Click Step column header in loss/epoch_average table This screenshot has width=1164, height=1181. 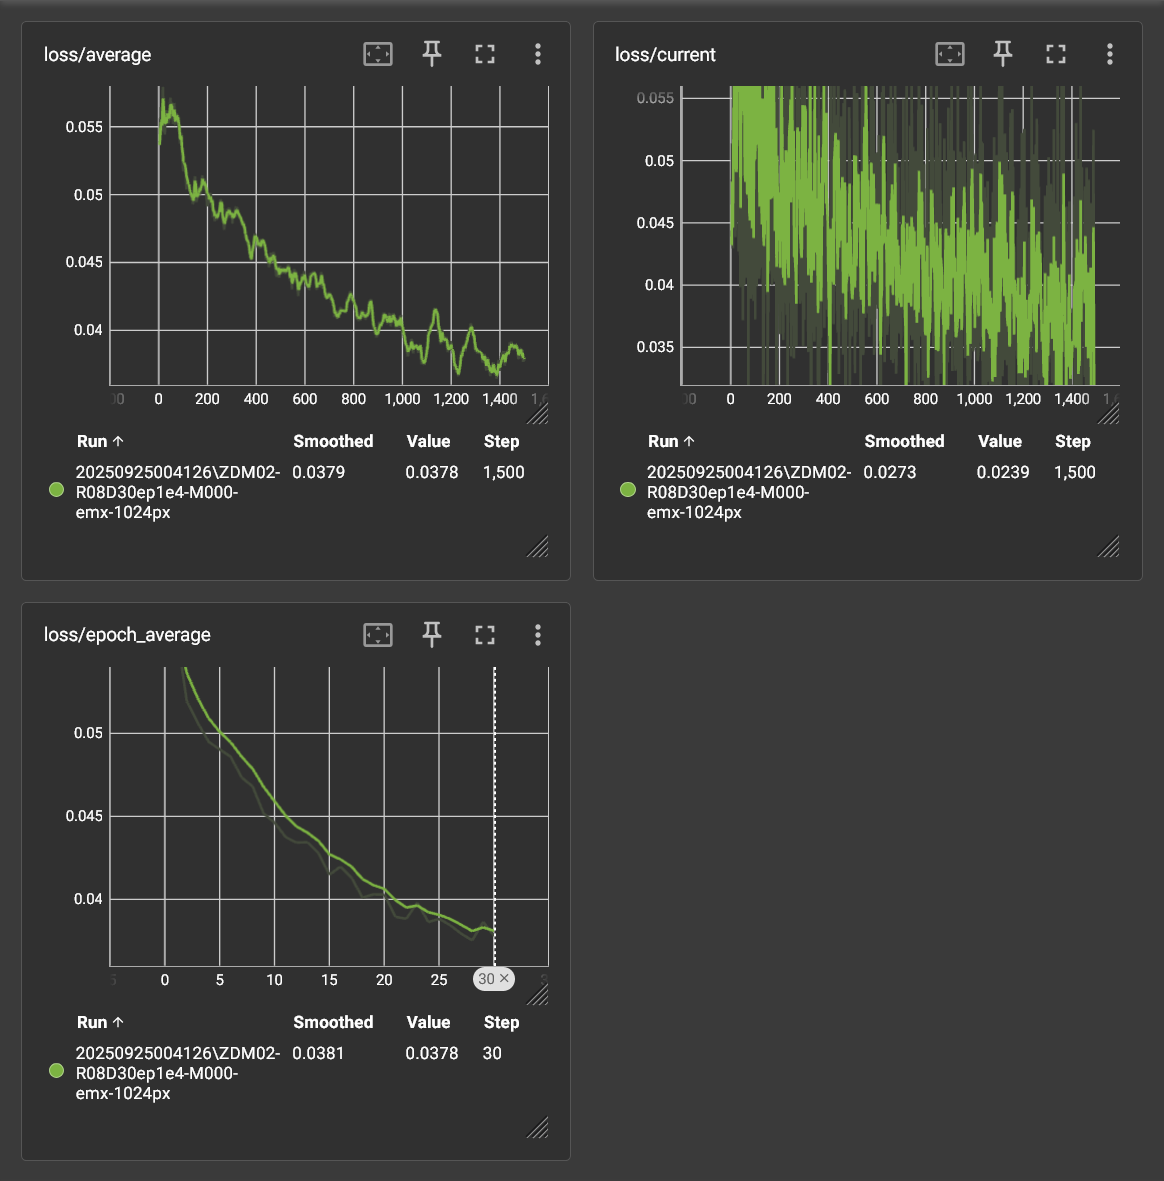coord(501,1022)
